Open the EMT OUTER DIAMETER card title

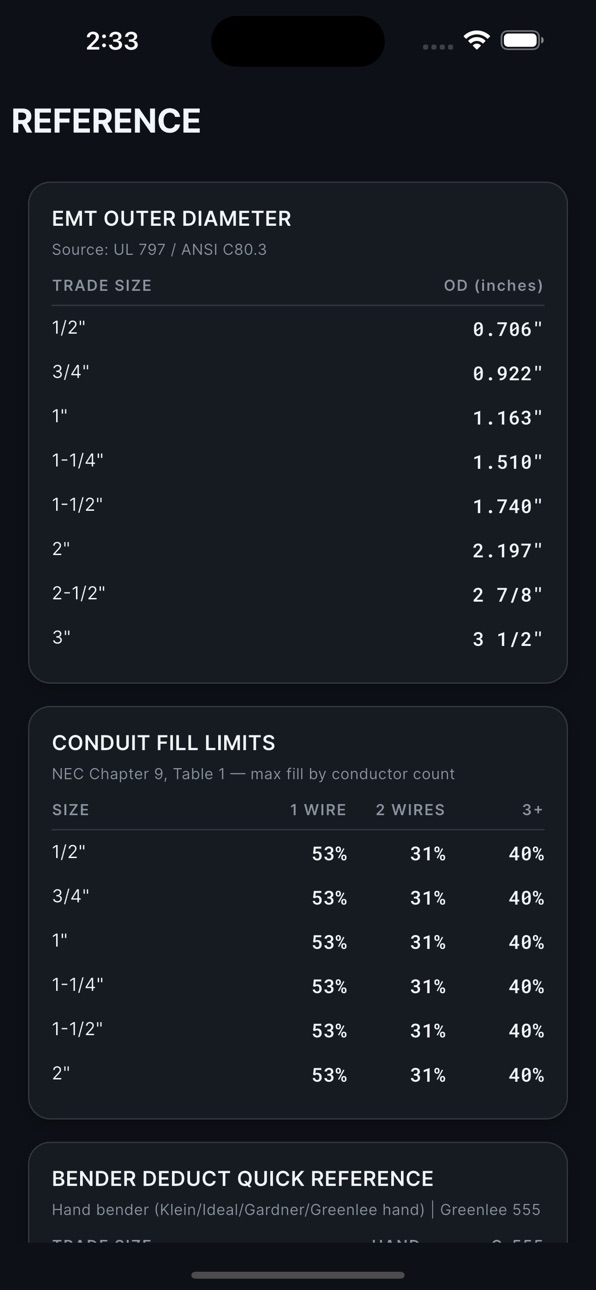172,218
